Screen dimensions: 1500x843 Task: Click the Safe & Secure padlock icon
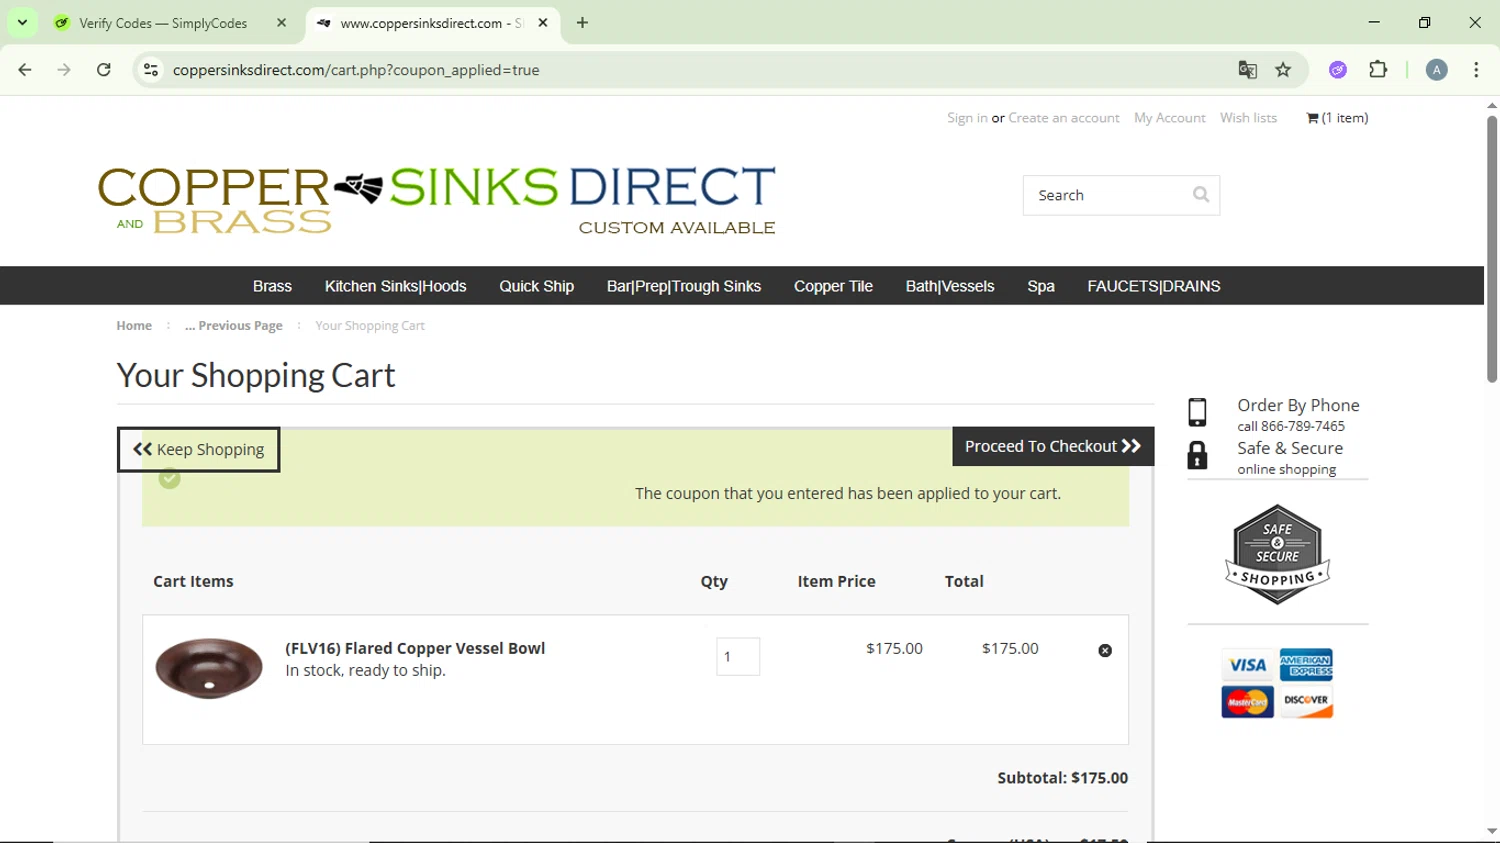pyautogui.click(x=1197, y=455)
